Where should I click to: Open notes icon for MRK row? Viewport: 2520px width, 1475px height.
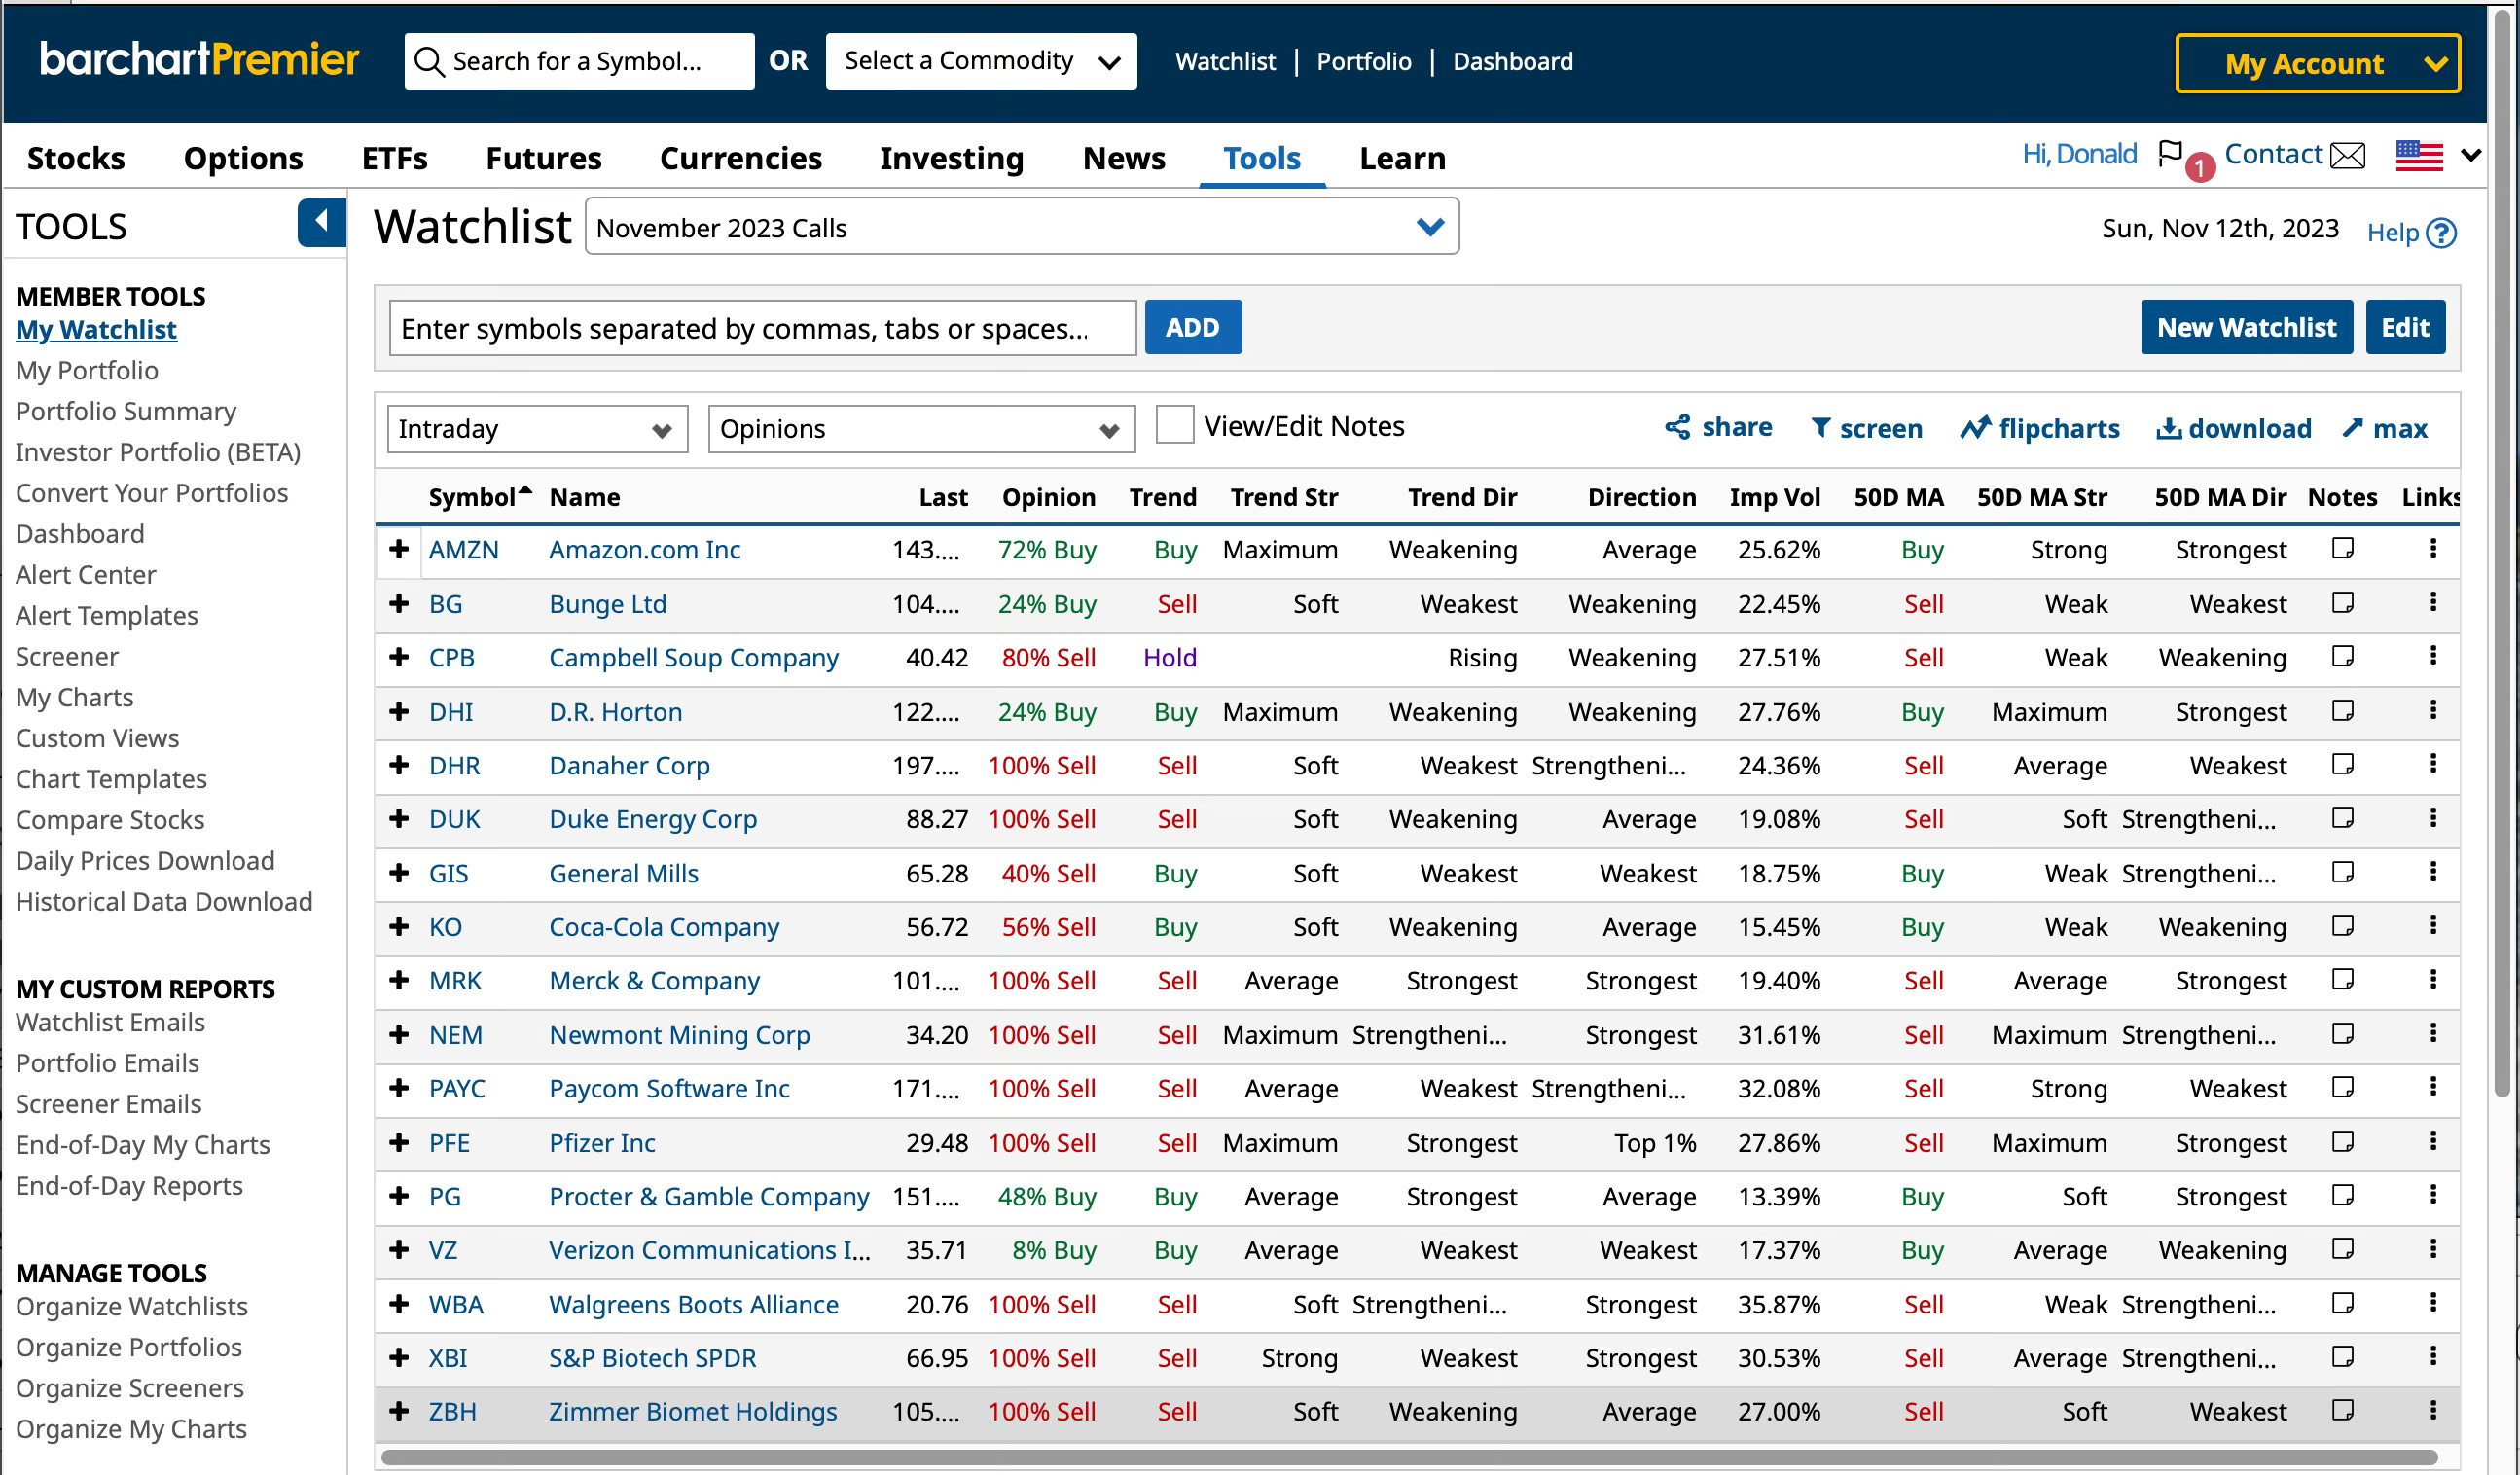(2342, 979)
